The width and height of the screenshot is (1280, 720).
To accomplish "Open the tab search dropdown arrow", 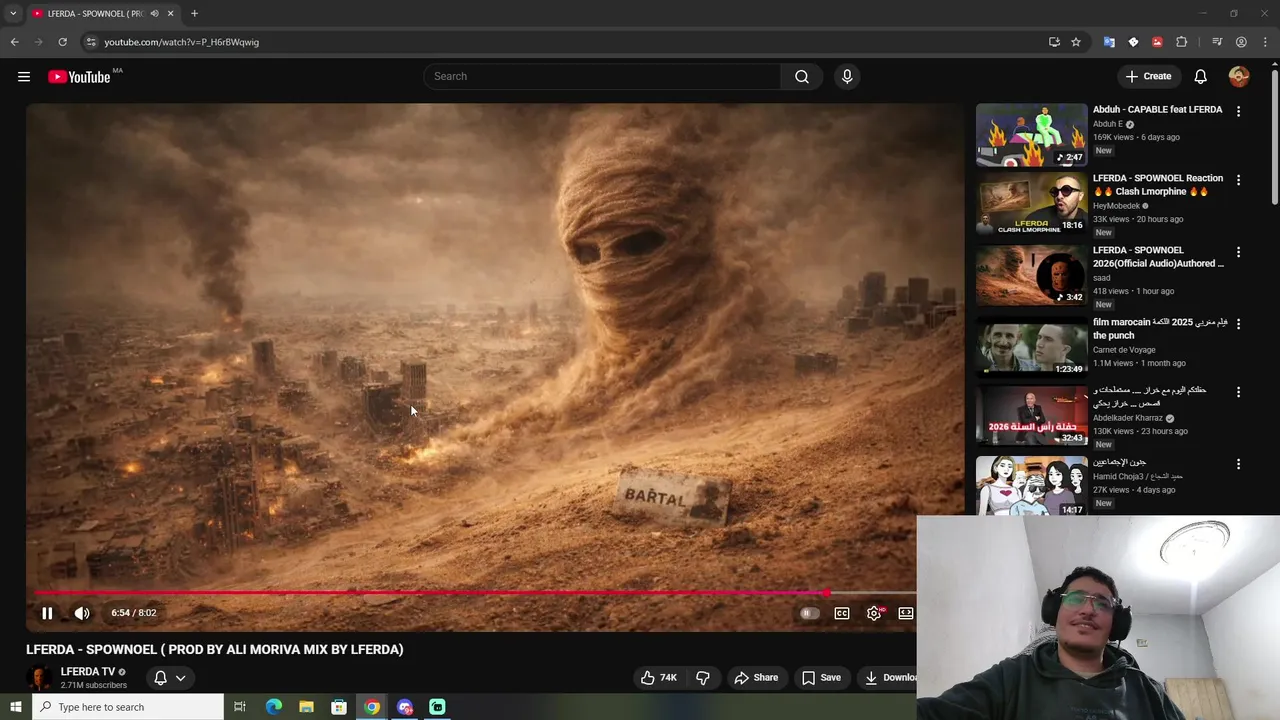I will coord(13,14).
